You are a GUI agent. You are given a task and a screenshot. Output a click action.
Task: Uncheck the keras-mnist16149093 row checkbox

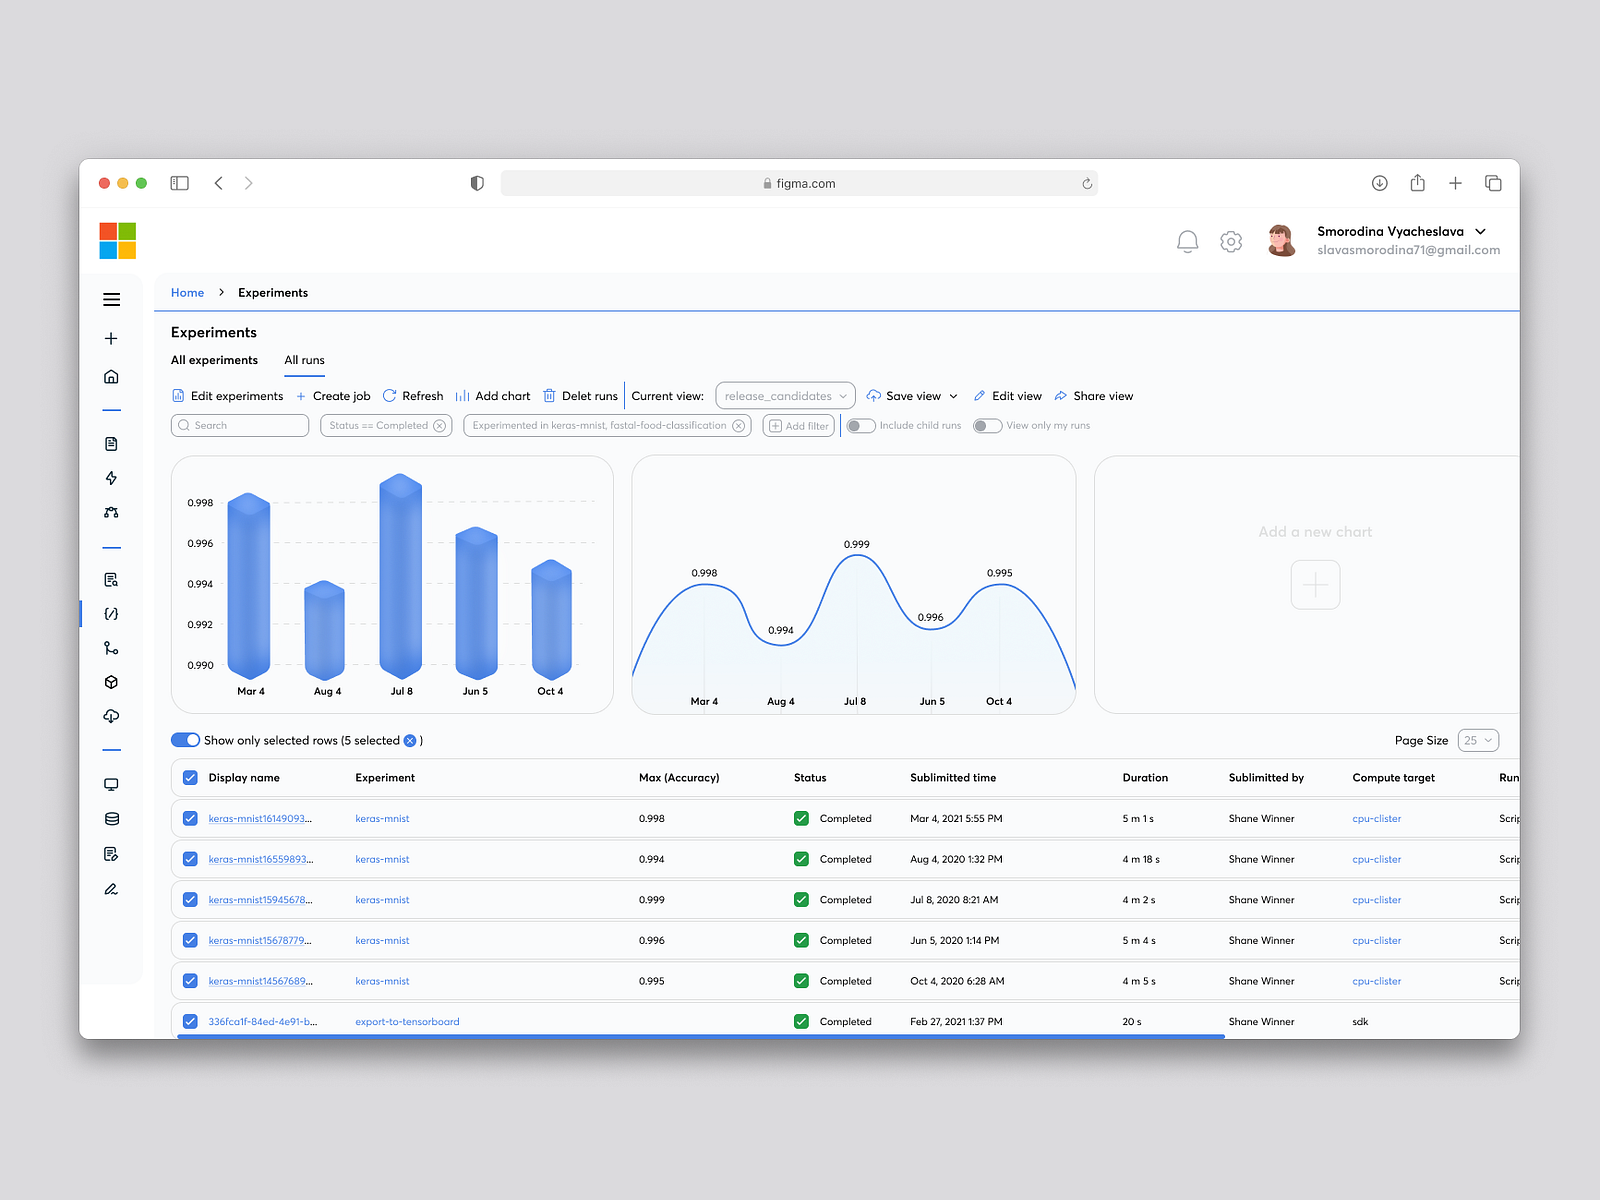[190, 818]
